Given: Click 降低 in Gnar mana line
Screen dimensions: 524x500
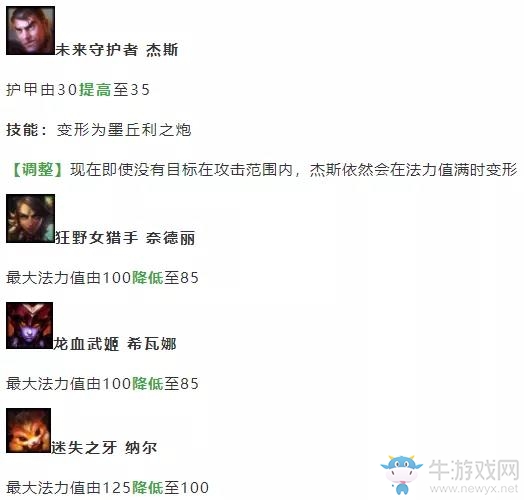Looking at the screenshot, I should (148, 488).
